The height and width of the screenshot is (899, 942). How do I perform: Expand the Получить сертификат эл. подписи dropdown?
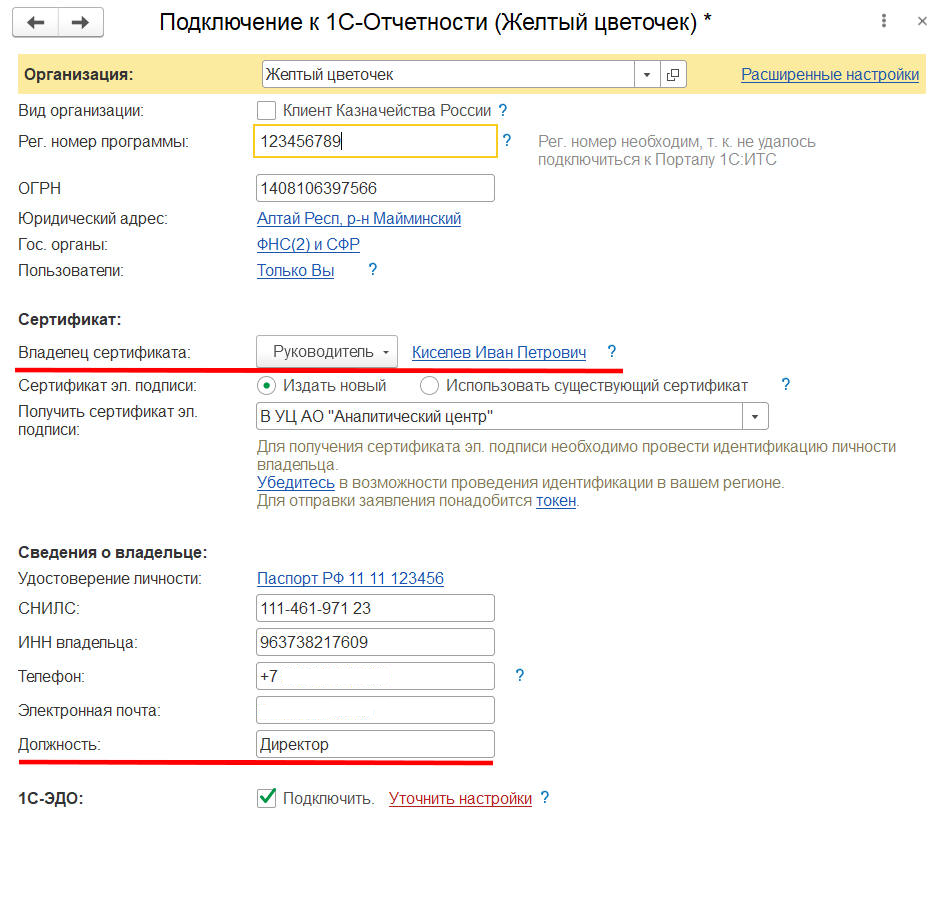point(755,416)
